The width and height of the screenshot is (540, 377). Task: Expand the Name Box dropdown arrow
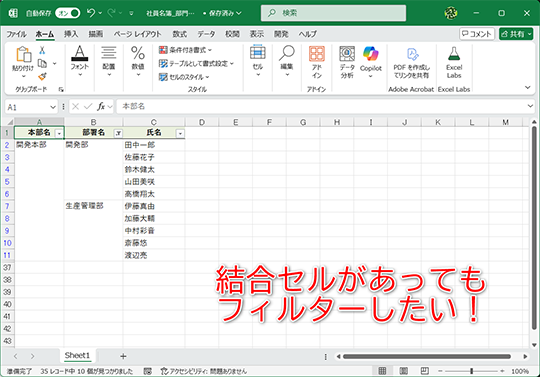53,107
